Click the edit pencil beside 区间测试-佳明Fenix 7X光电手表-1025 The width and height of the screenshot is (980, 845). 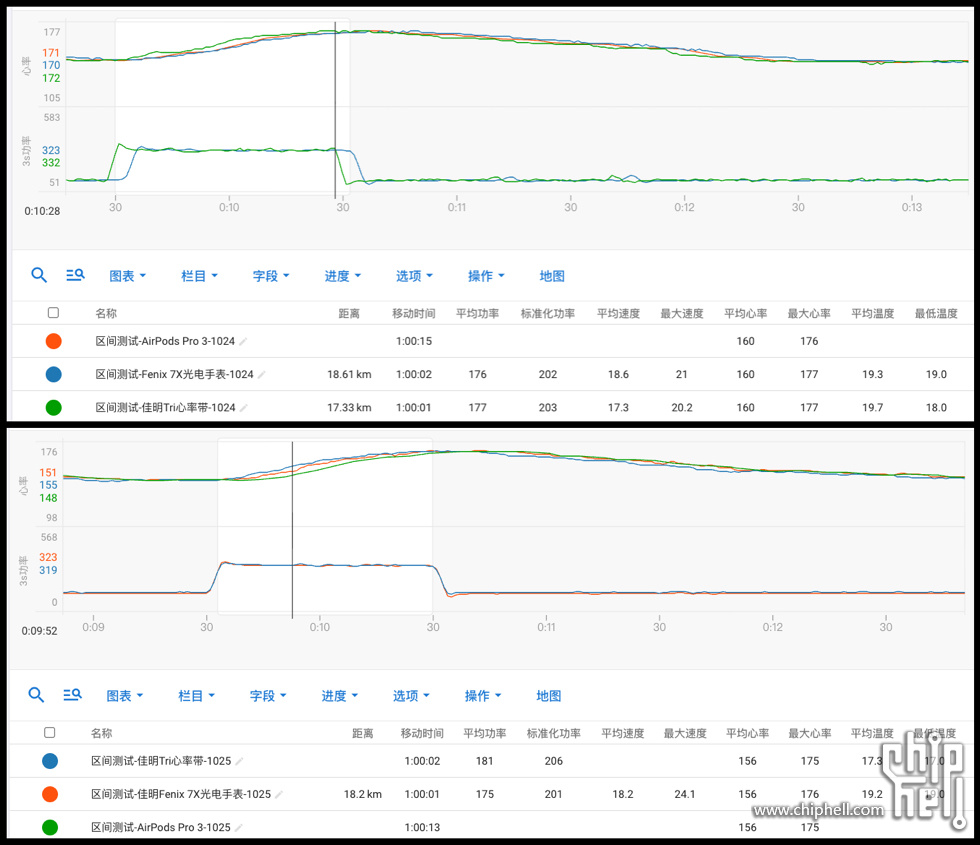[x=279, y=794]
